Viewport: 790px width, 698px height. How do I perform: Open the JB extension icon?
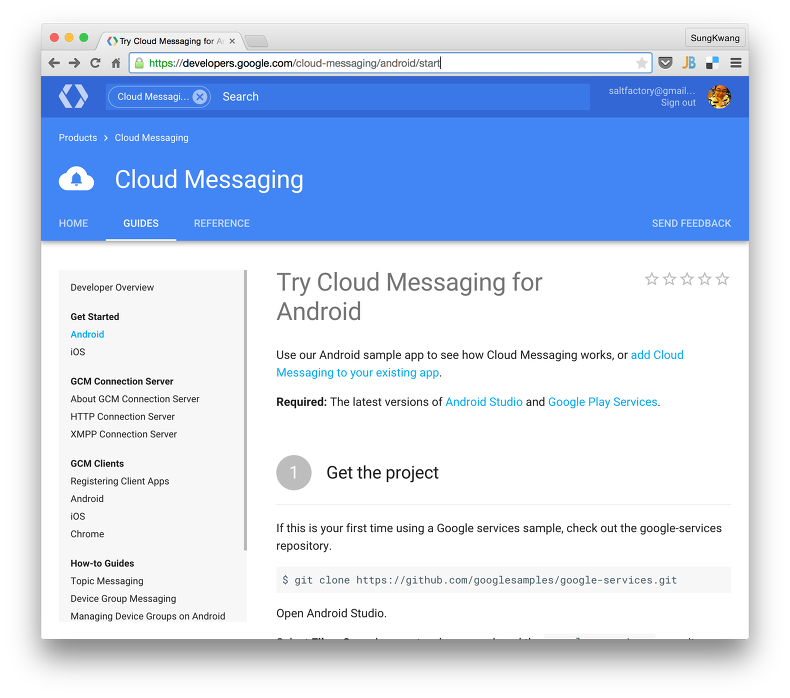coord(689,63)
